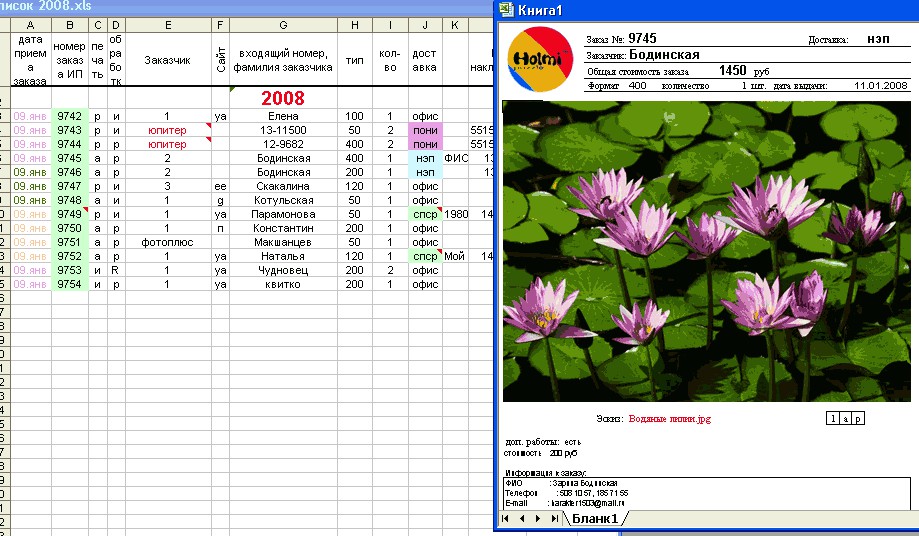The image size is (919, 536).
Task: Click the Водяные лилии.jpg file name
Action: pos(669,419)
